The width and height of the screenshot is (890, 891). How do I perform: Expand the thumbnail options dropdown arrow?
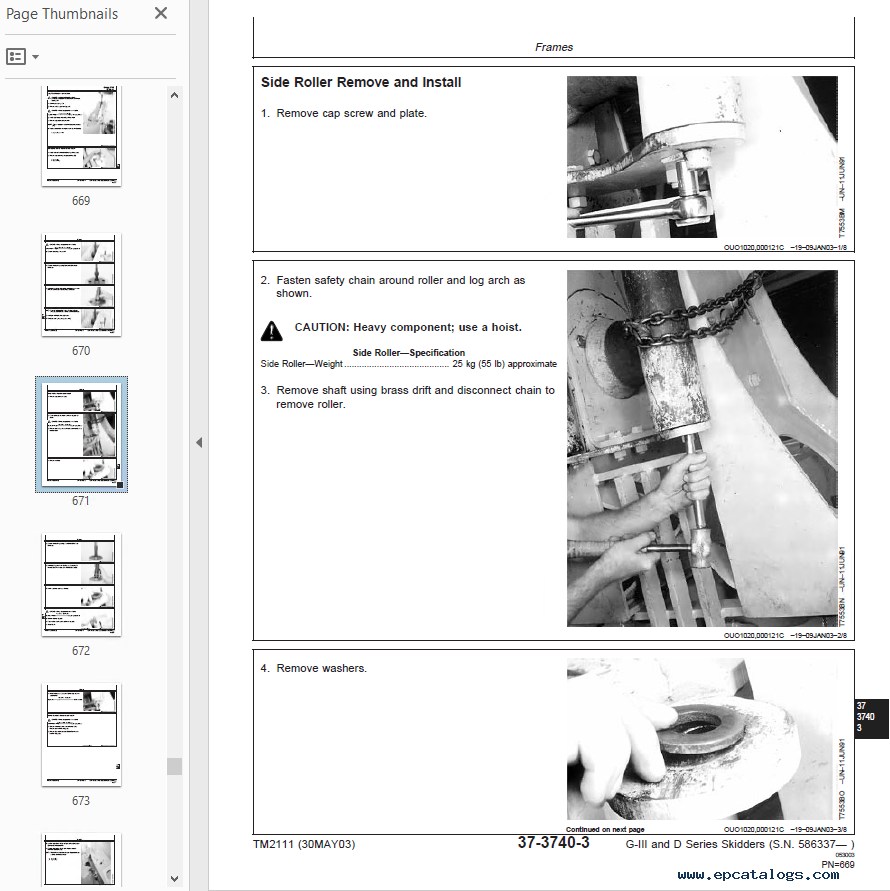35,57
